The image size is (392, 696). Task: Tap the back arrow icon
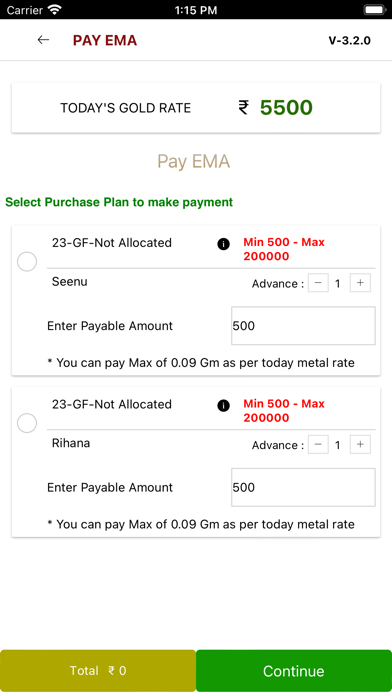(43, 40)
